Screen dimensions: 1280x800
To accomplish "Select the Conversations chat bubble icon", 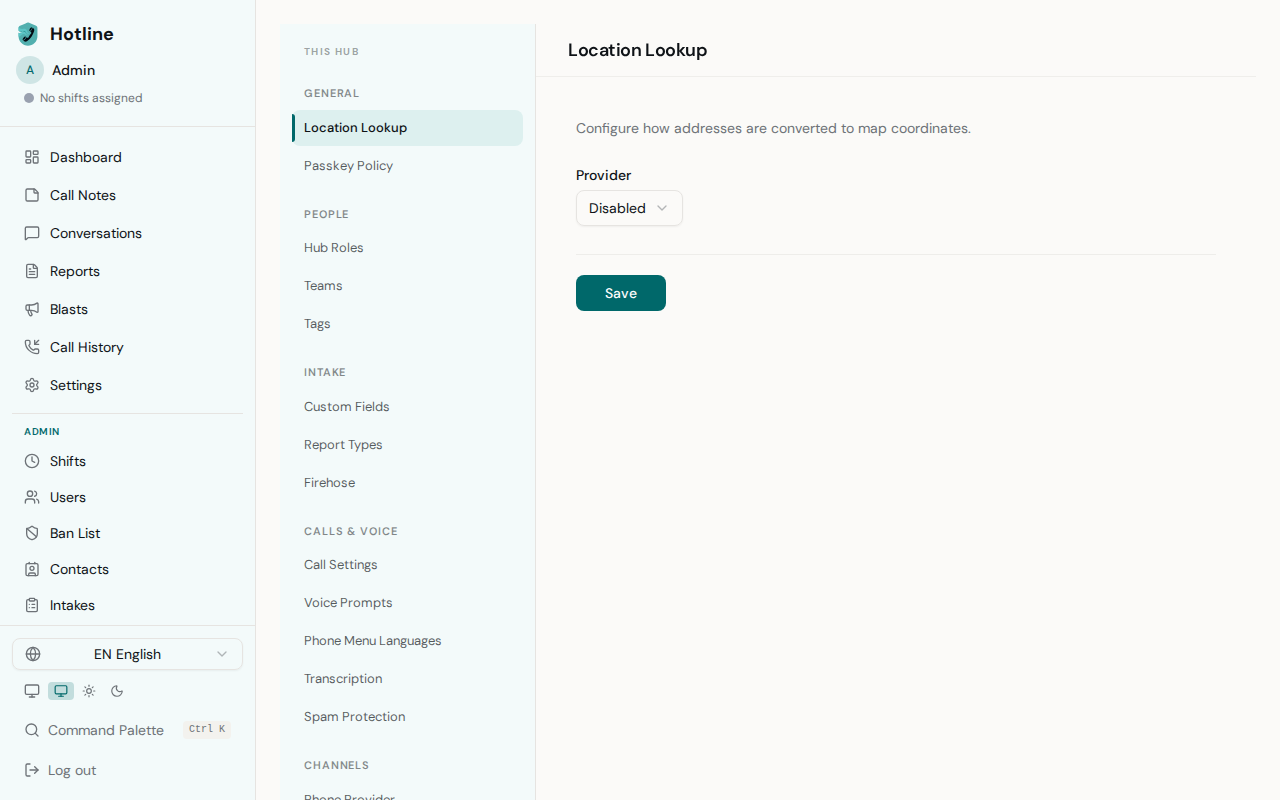I will [31, 233].
